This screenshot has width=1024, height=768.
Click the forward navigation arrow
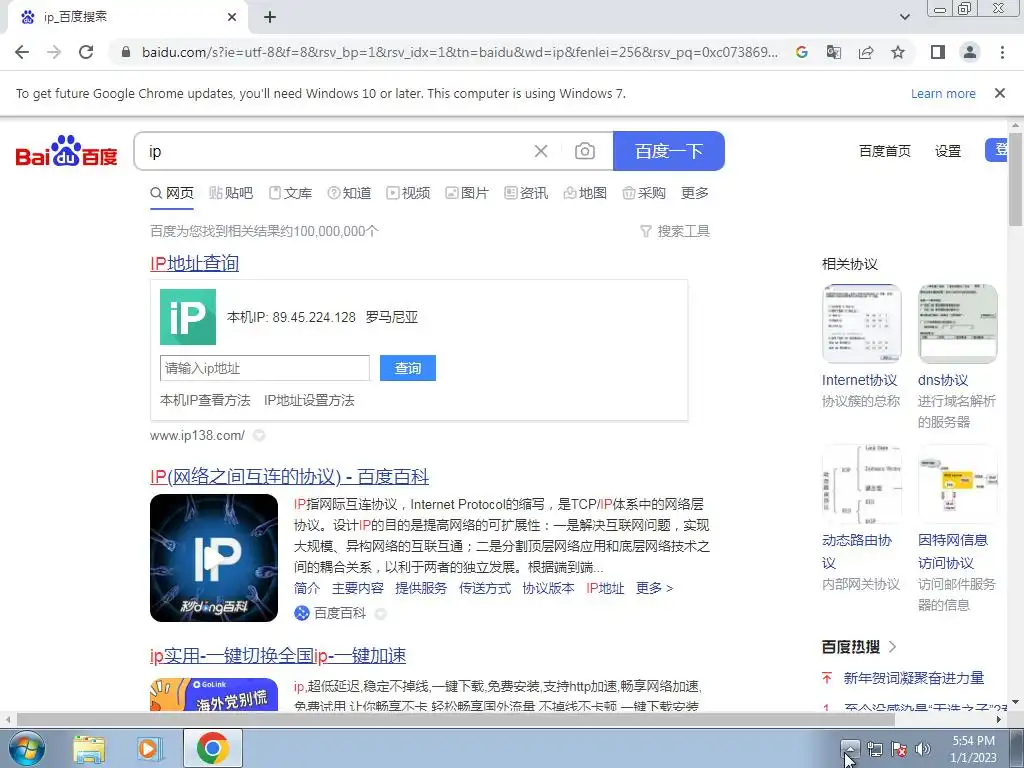pyautogui.click(x=54, y=52)
